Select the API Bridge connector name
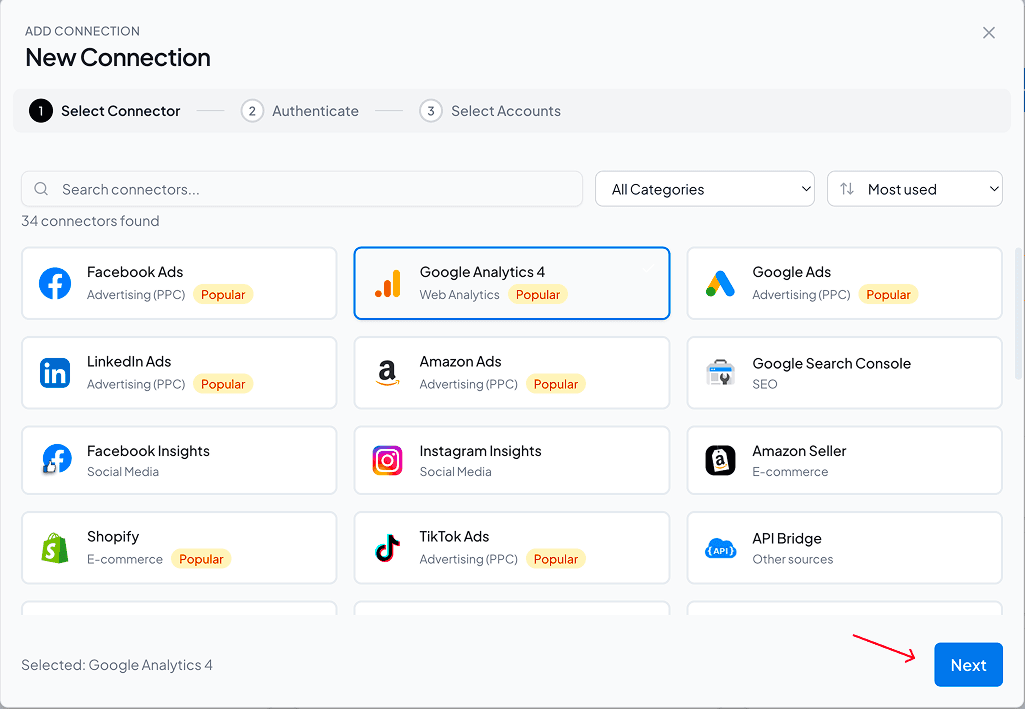 click(x=787, y=538)
